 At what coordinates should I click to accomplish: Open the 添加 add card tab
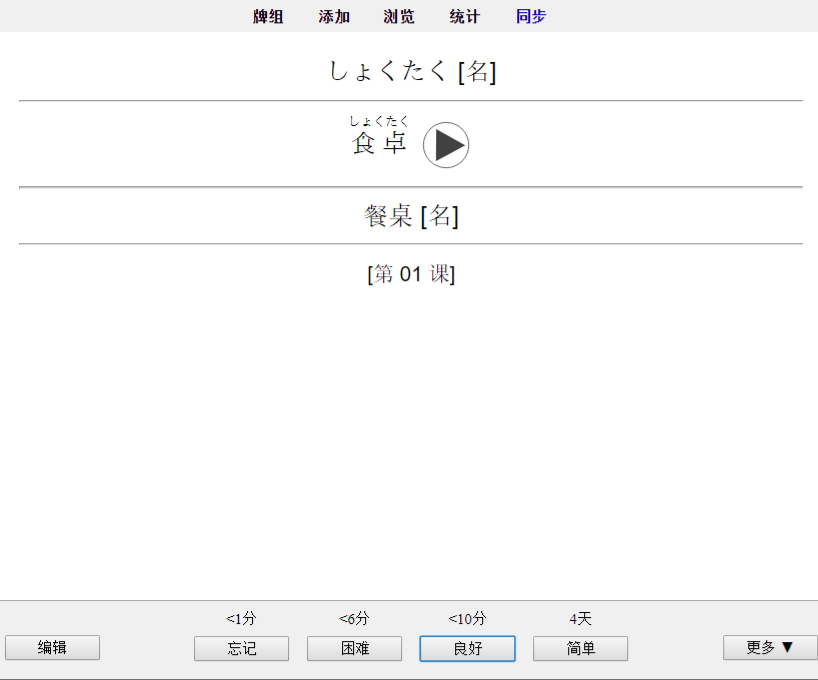(x=334, y=17)
